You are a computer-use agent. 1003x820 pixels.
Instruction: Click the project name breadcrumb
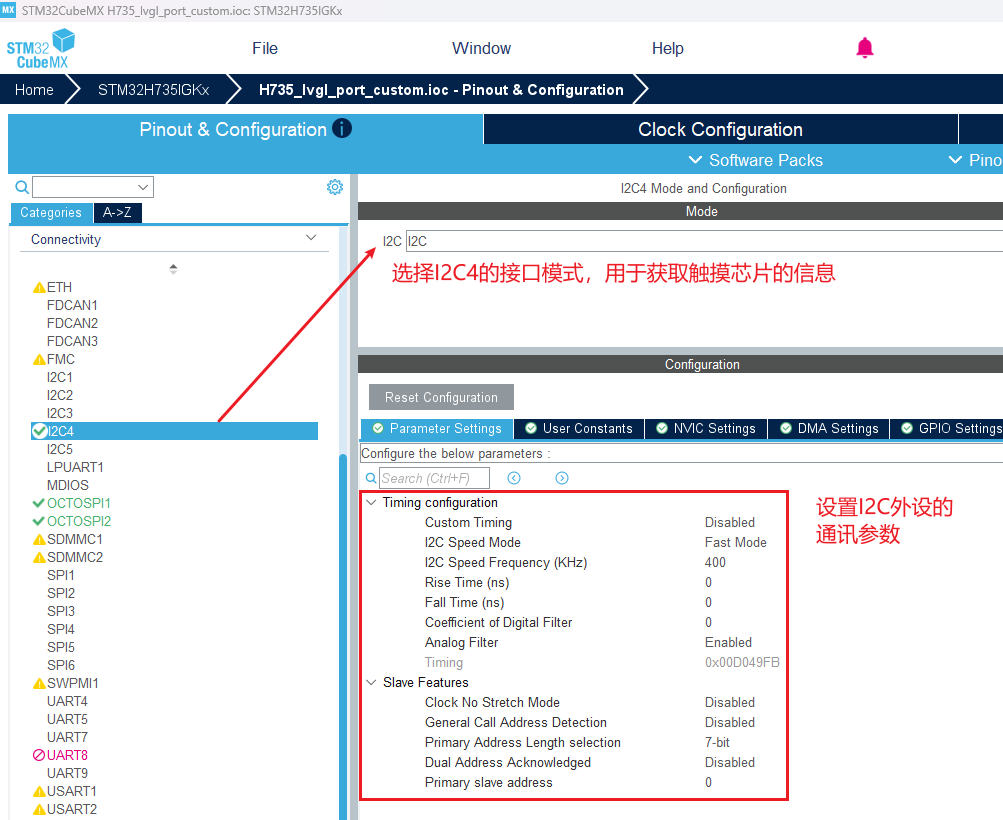(441, 90)
